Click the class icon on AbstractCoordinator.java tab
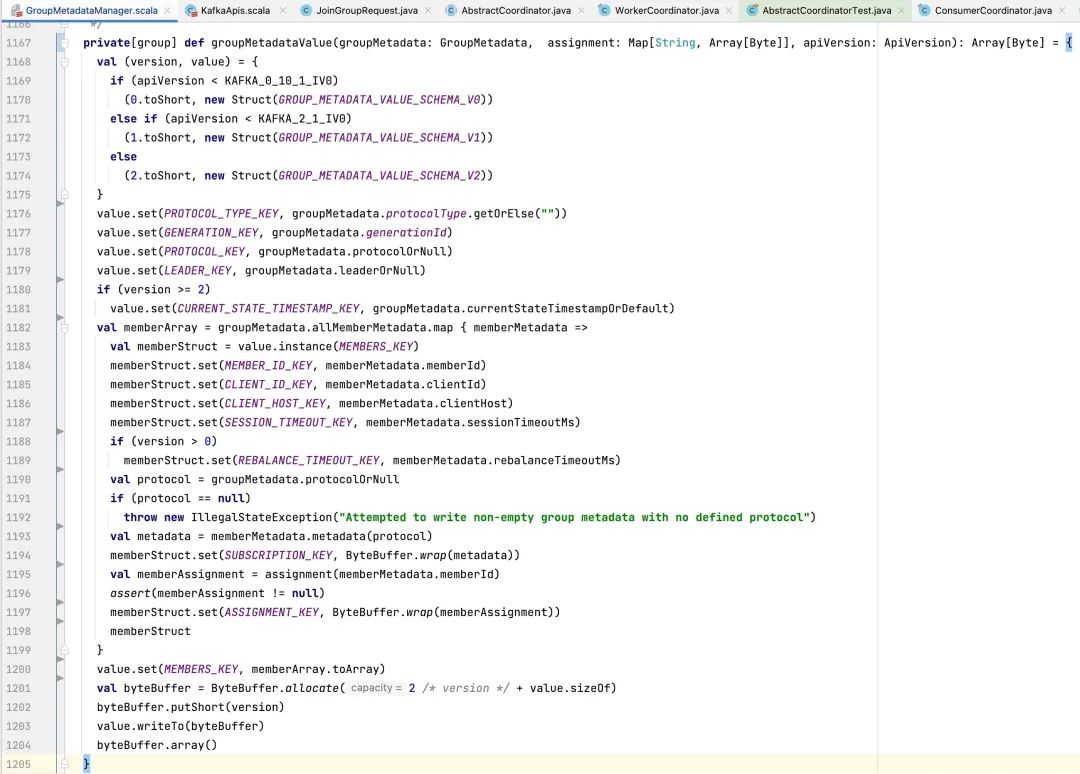The height and width of the screenshot is (774, 1080). point(451,10)
